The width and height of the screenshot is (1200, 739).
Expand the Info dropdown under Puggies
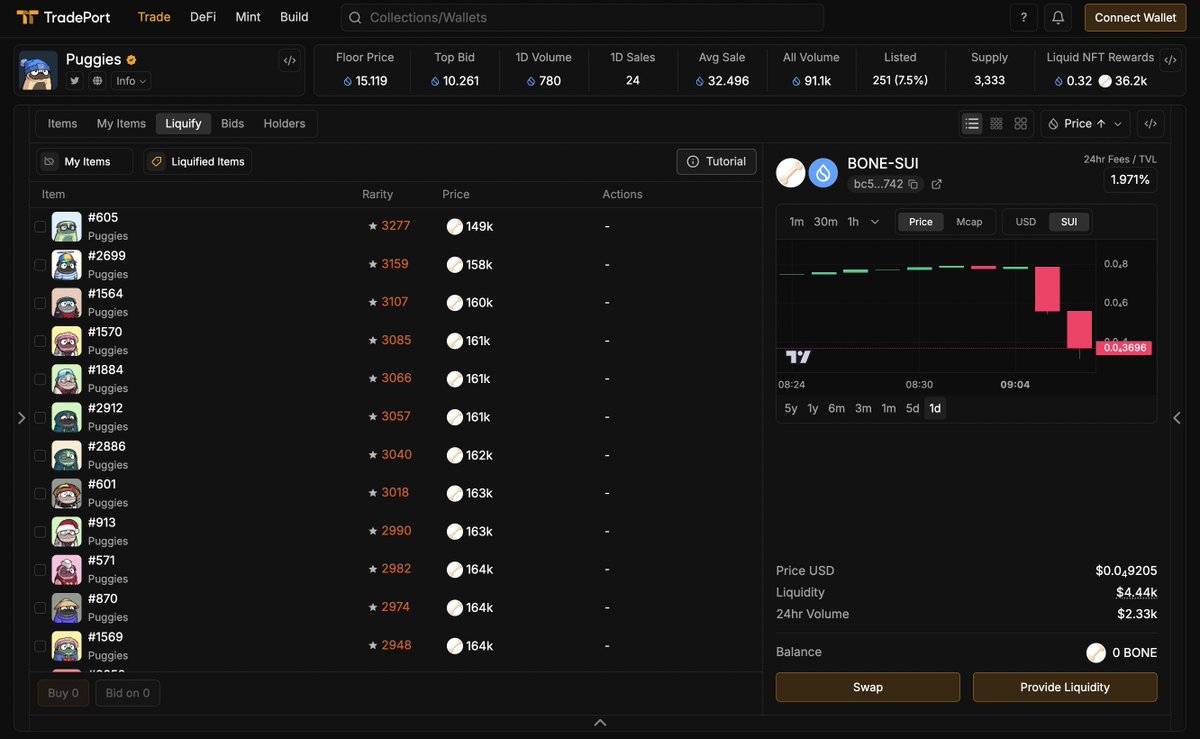[x=131, y=81]
